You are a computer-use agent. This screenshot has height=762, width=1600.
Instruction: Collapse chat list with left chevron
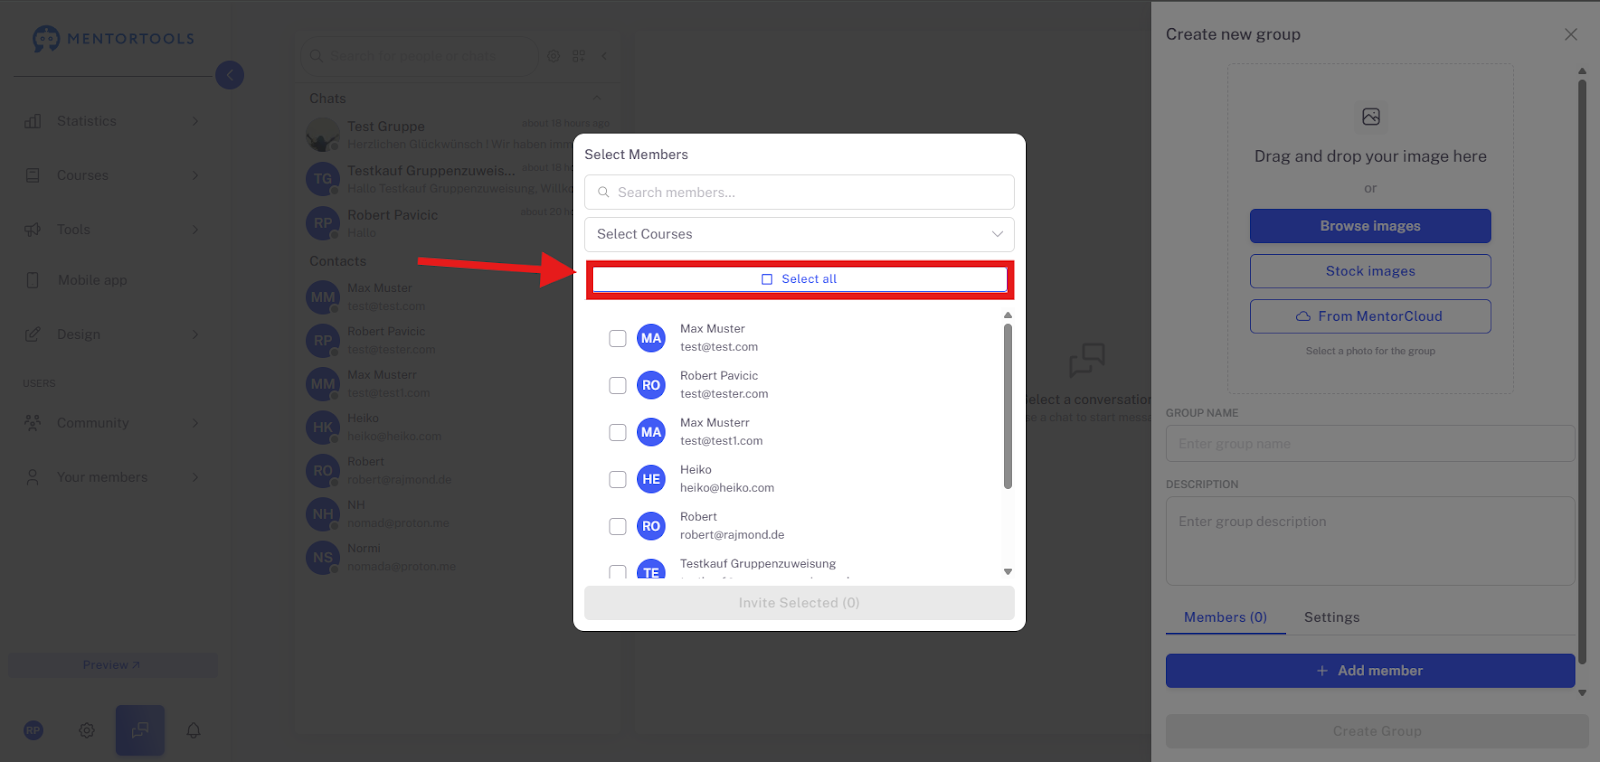click(604, 56)
